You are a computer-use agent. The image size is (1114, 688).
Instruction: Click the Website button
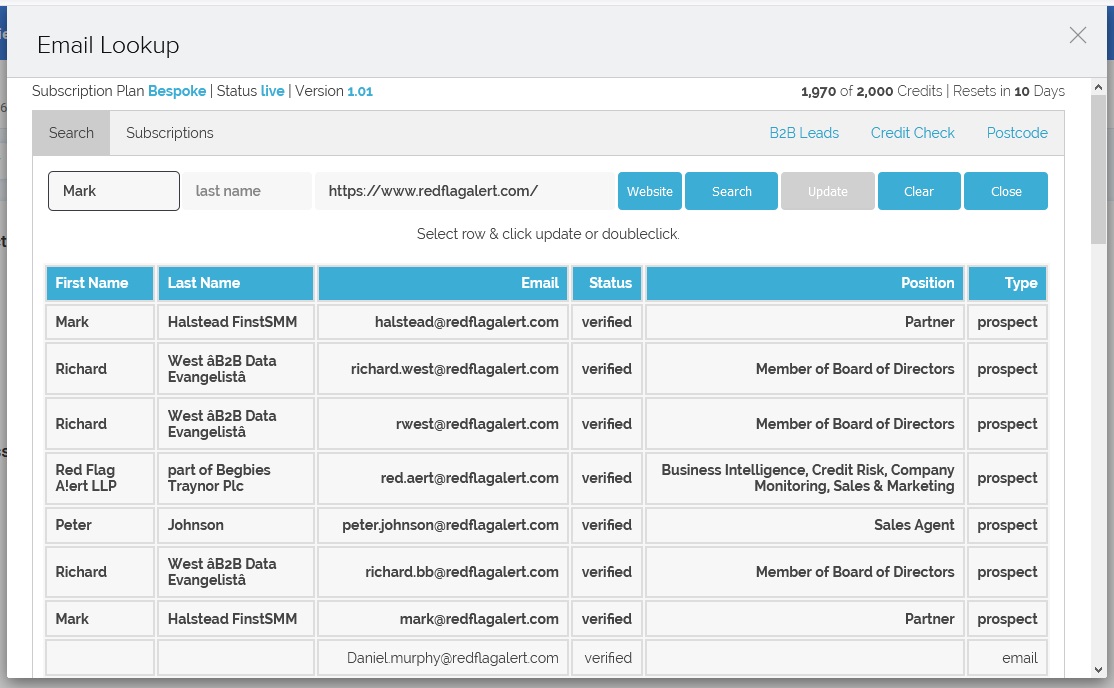pyautogui.click(x=649, y=190)
